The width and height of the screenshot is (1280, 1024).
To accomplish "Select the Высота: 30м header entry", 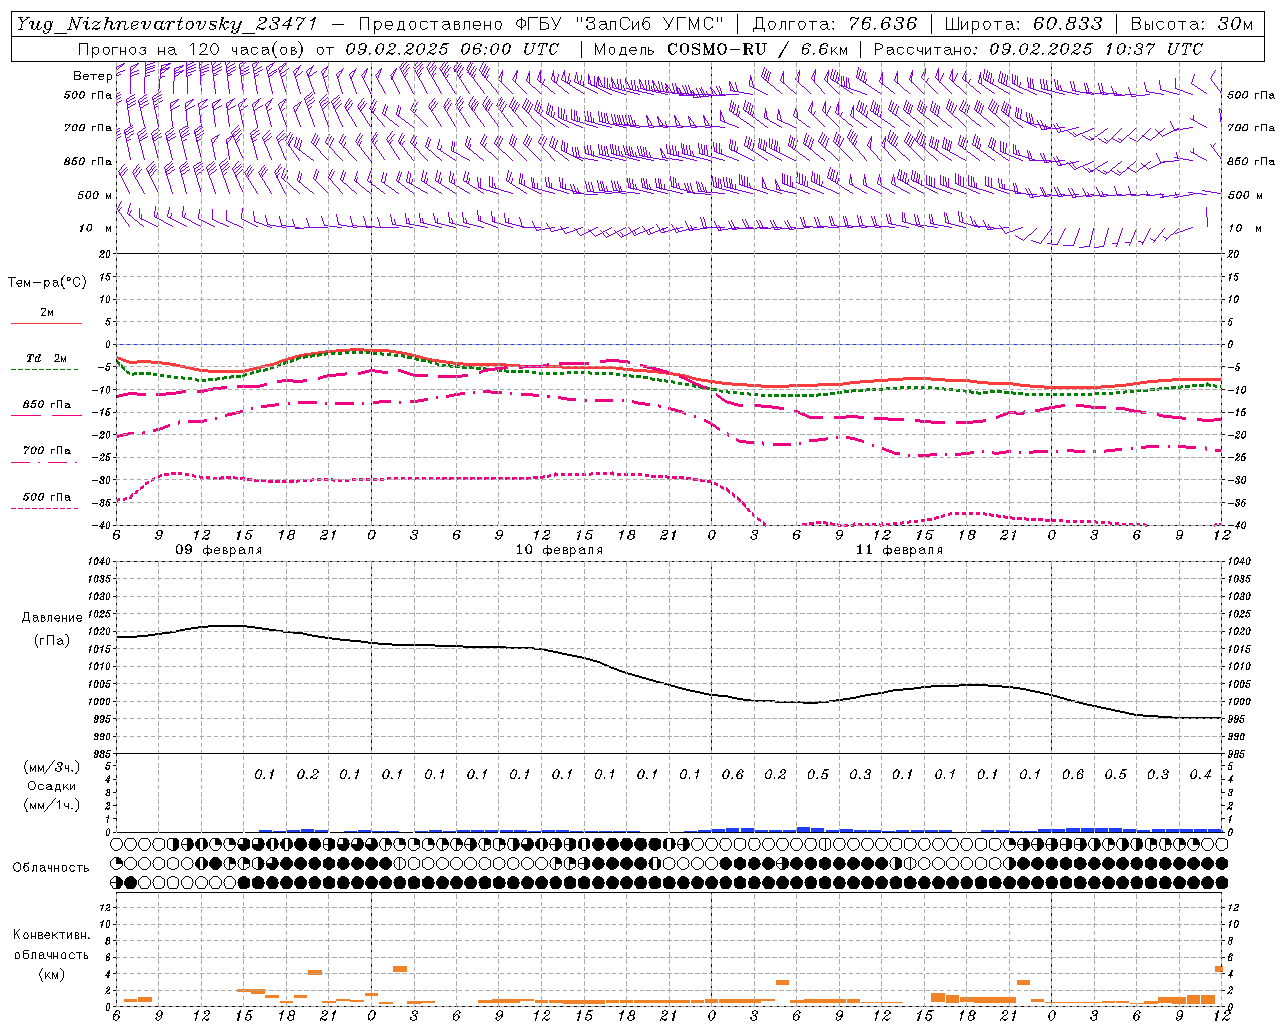I will [x=1191, y=24].
